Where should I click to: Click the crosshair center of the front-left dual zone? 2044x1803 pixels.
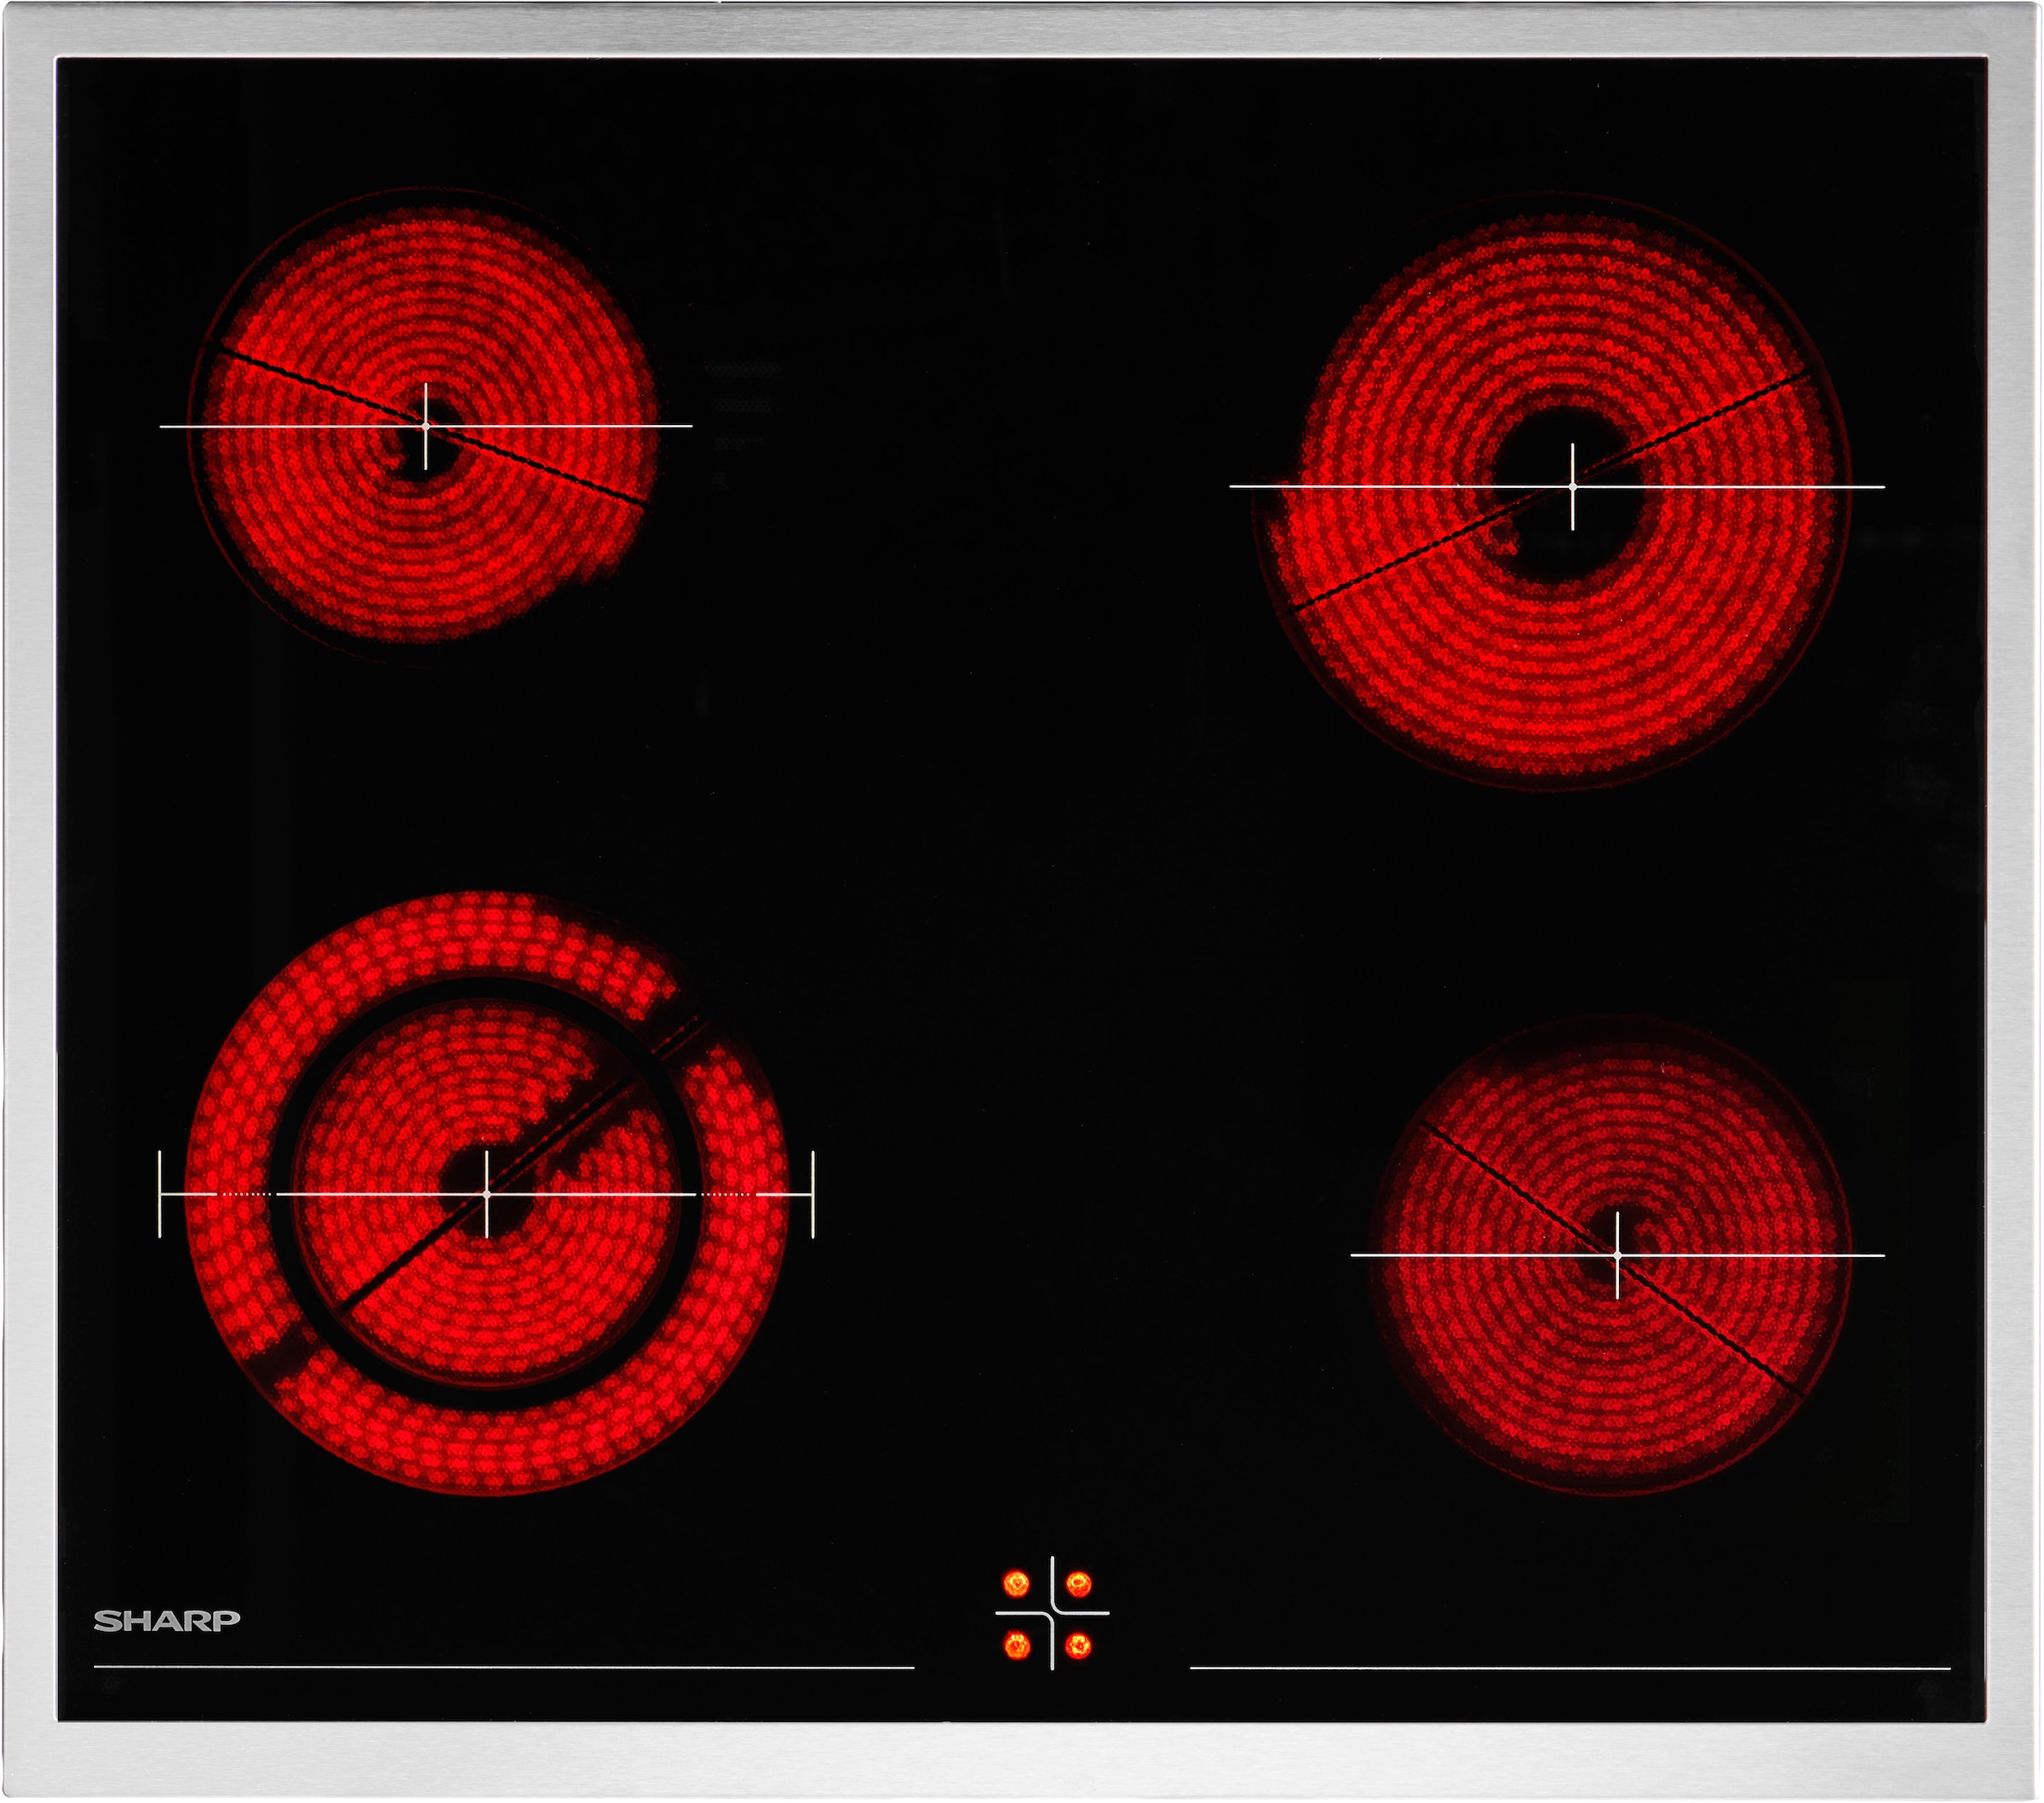click(487, 1194)
